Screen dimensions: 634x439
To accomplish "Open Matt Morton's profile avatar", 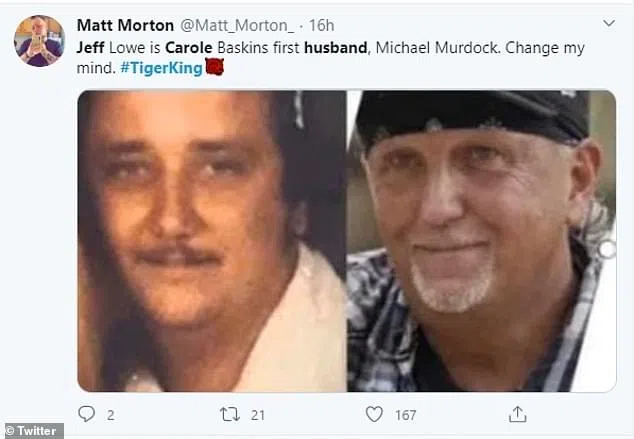I will point(39,41).
